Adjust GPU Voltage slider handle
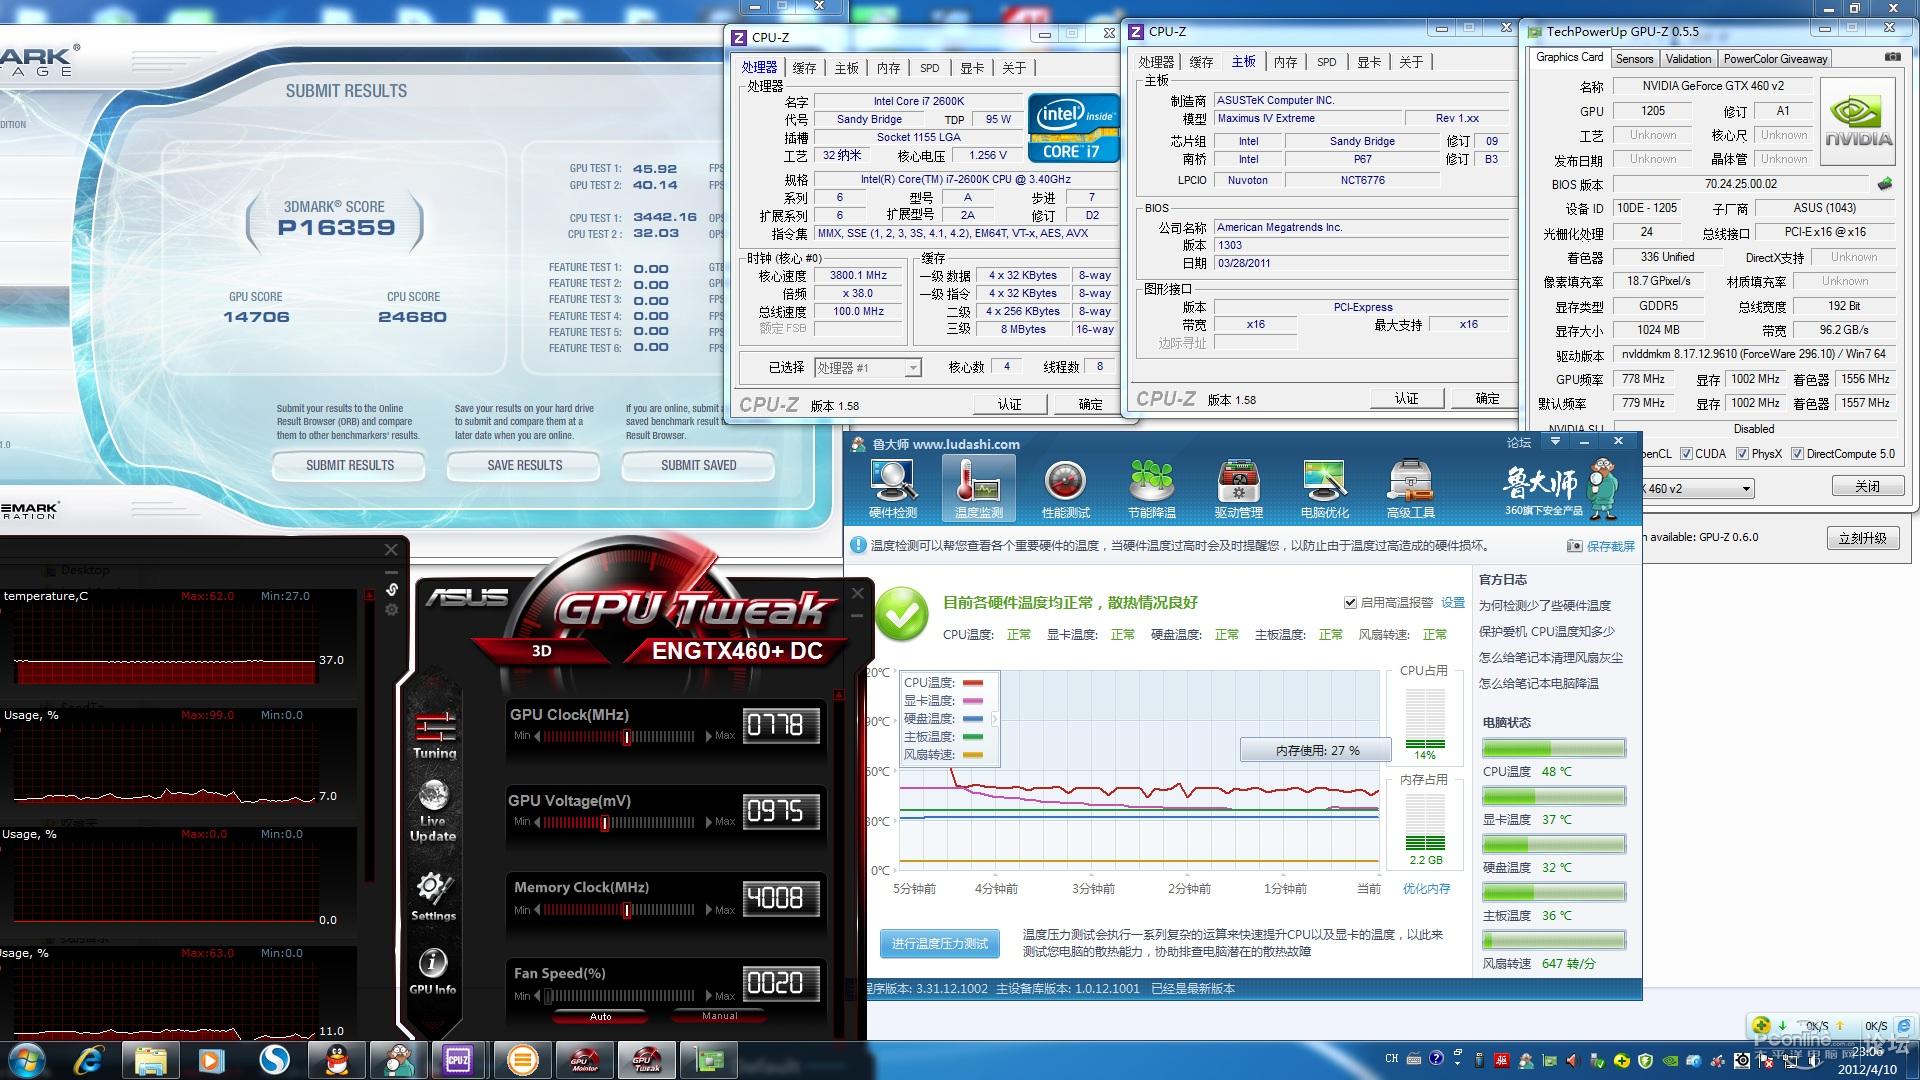 point(605,823)
